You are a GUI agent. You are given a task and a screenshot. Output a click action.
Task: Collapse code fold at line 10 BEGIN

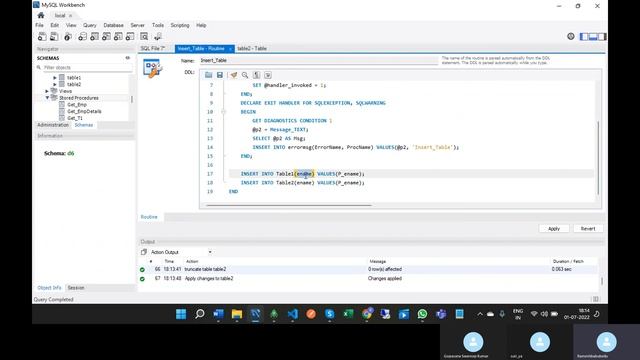(223, 112)
